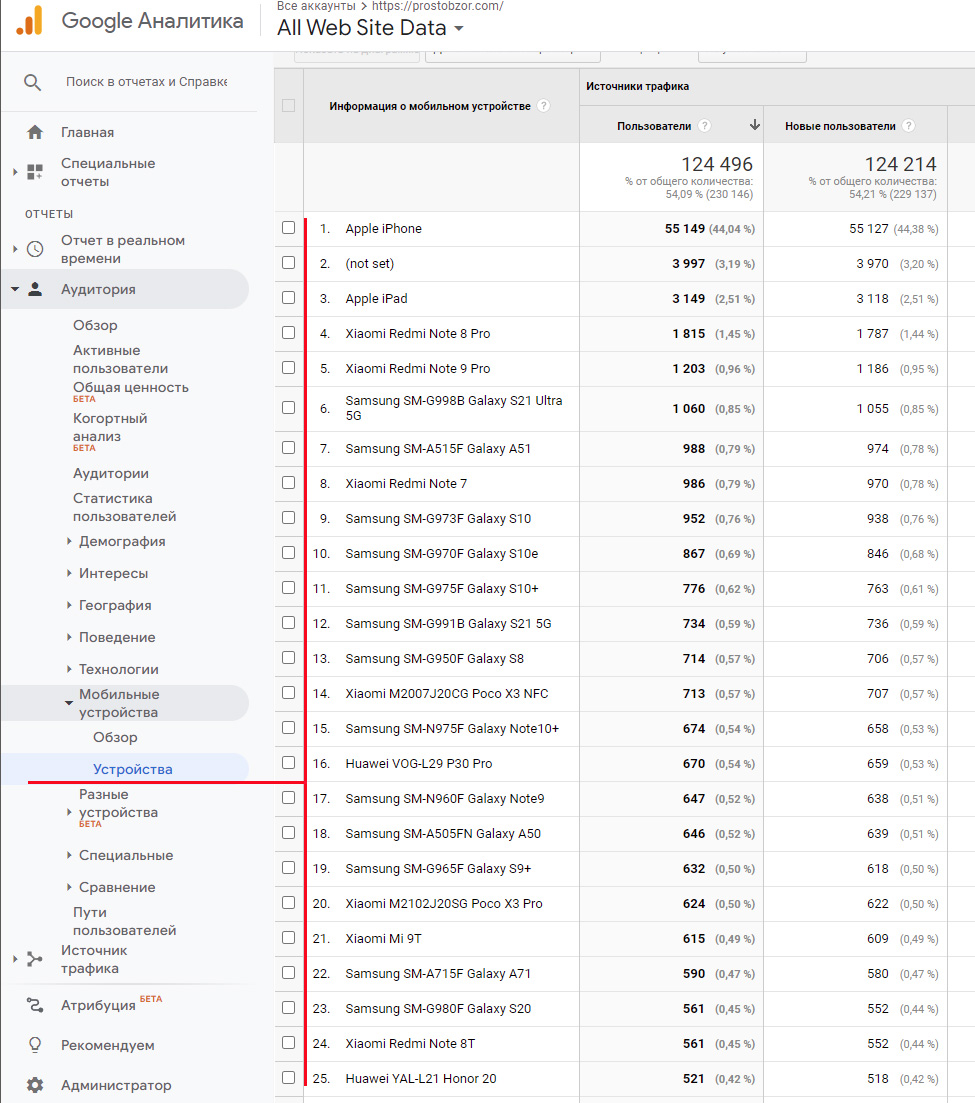Open the All Web Site Data dropdown
The height and width of the screenshot is (1103, 975).
370,28
